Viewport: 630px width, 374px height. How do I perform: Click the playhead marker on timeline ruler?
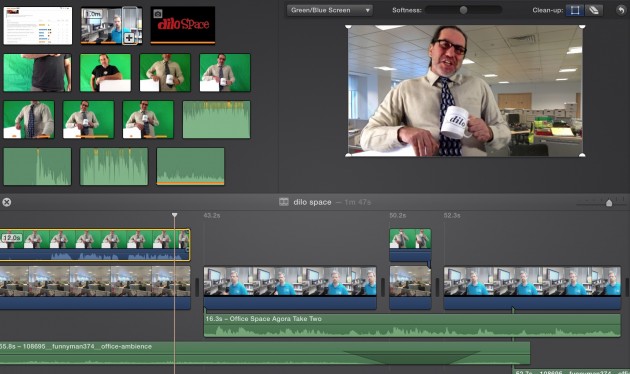pos(174,215)
